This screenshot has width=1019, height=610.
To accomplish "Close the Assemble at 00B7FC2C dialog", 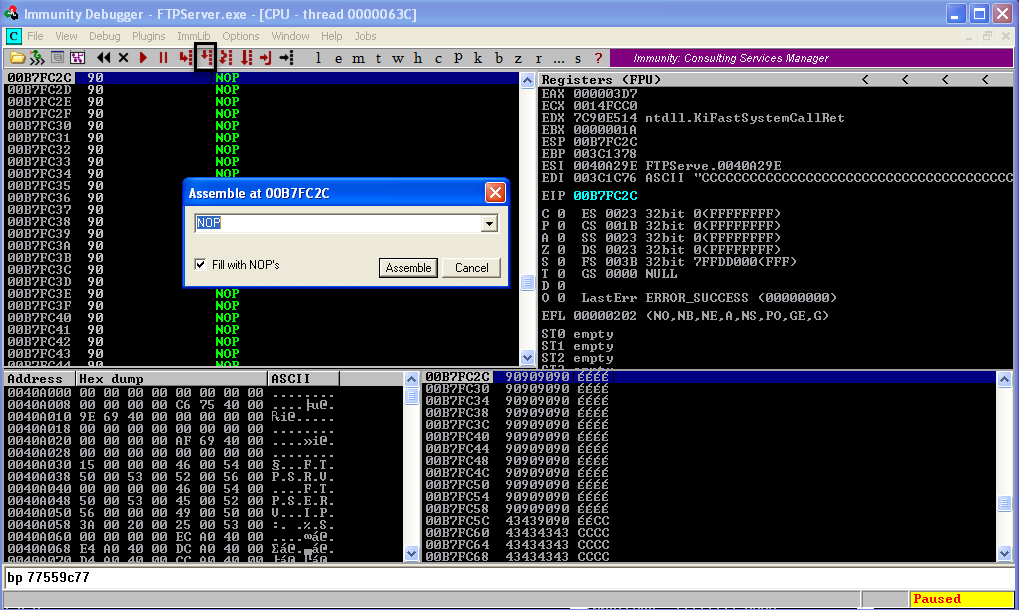I will click(x=495, y=192).
